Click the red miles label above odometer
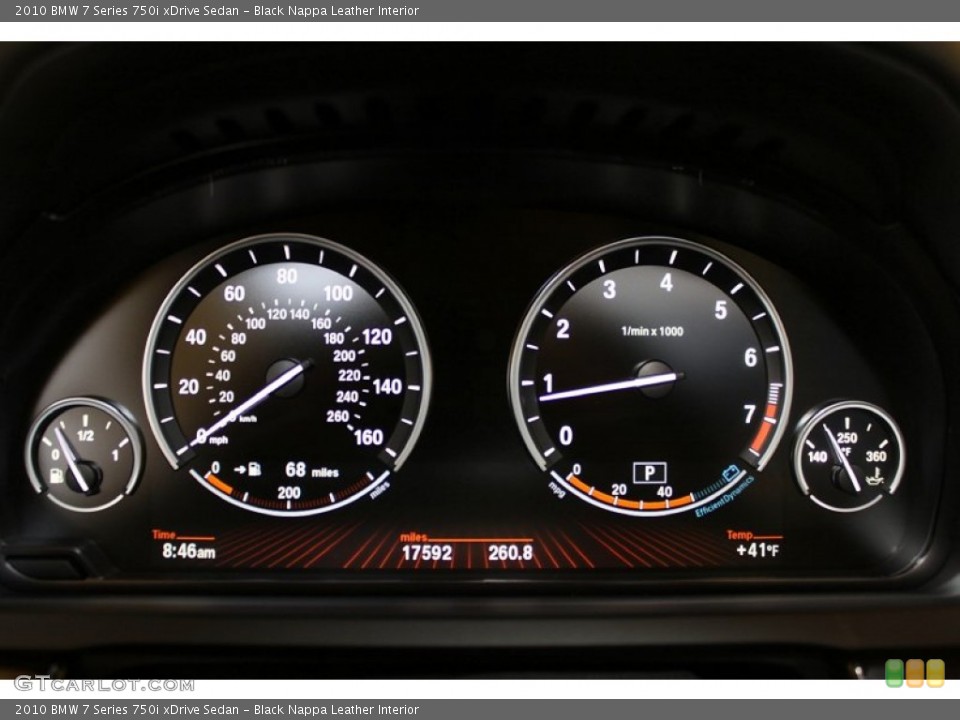This screenshot has height=720, width=960. pyautogui.click(x=413, y=537)
